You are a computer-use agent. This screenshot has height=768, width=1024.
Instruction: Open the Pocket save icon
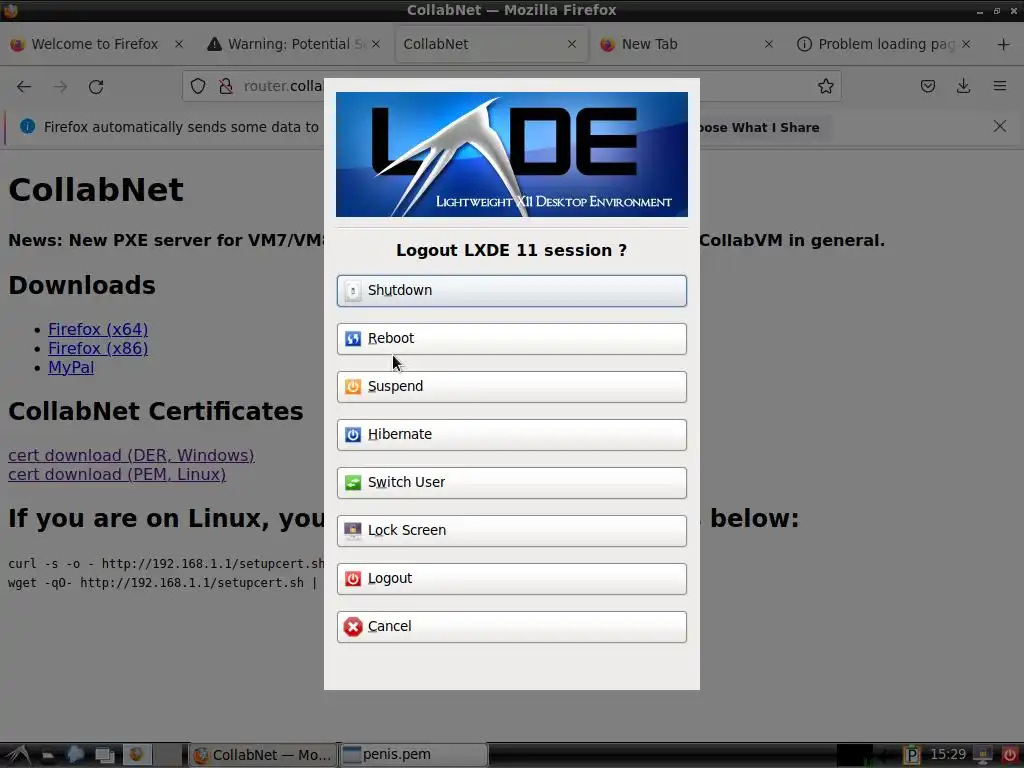coord(927,86)
